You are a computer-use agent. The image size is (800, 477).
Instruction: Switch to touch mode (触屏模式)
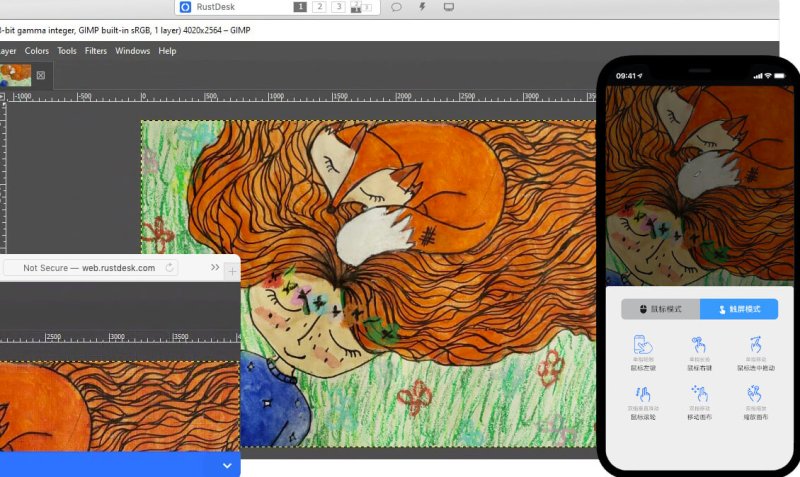click(739, 309)
